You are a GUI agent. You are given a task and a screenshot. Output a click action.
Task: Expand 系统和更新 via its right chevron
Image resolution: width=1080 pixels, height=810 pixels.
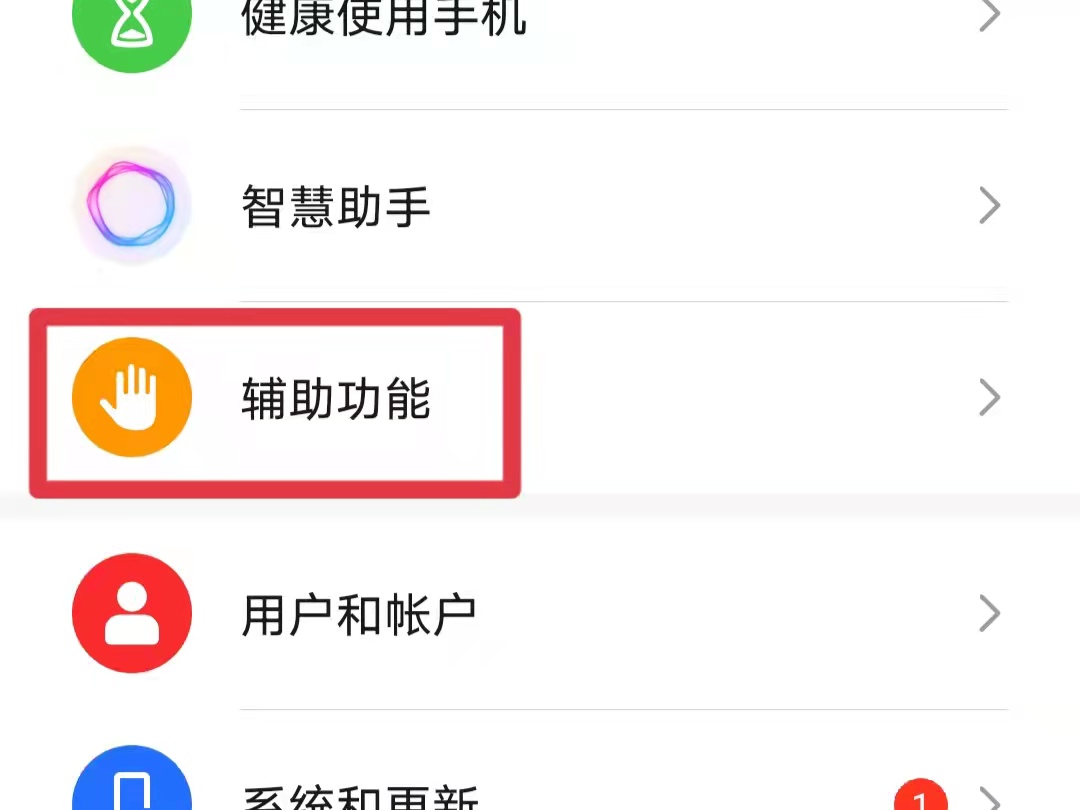click(x=990, y=799)
